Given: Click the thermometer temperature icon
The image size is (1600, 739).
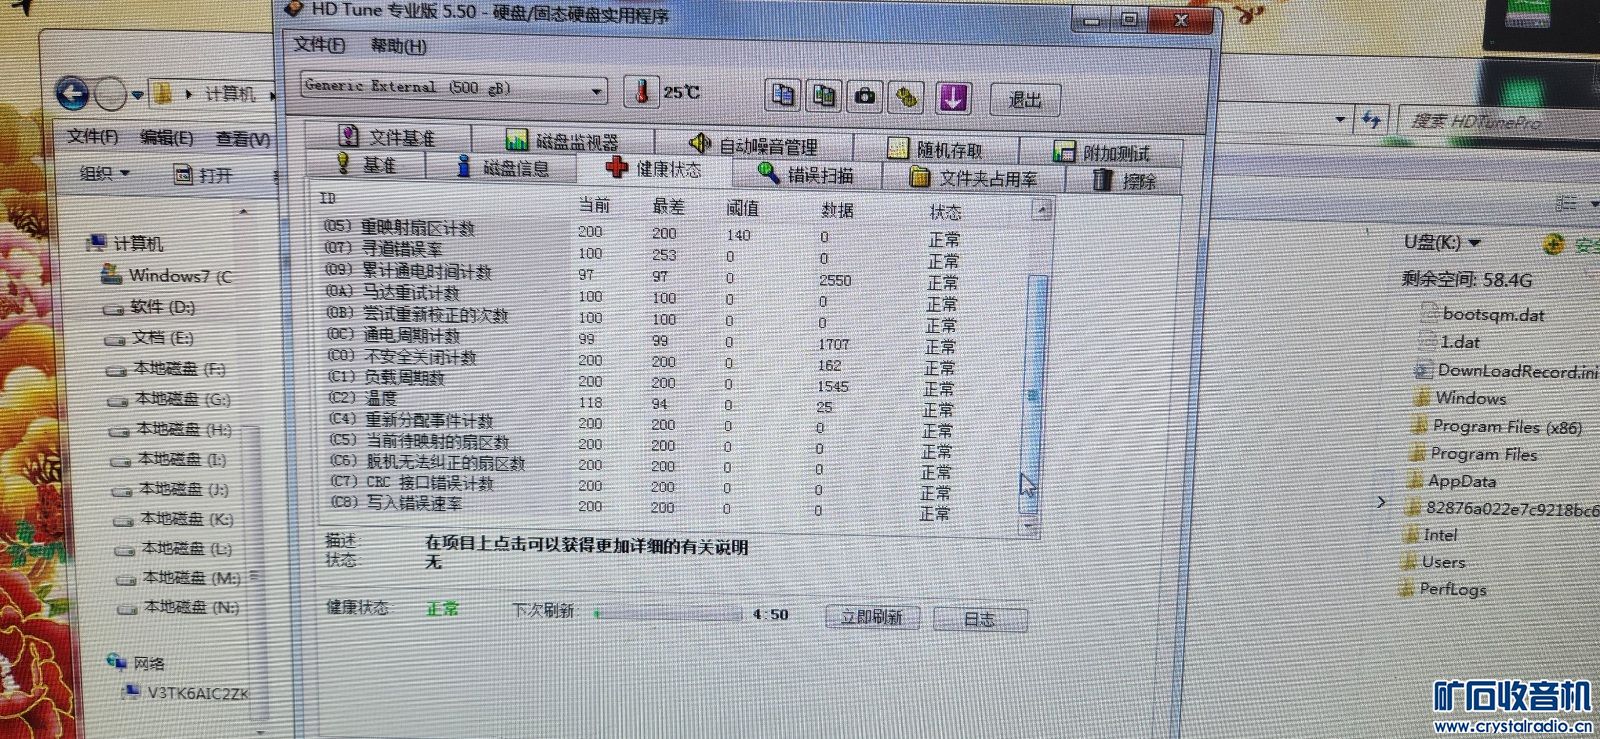Looking at the screenshot, I should click(x=641, y=92).
